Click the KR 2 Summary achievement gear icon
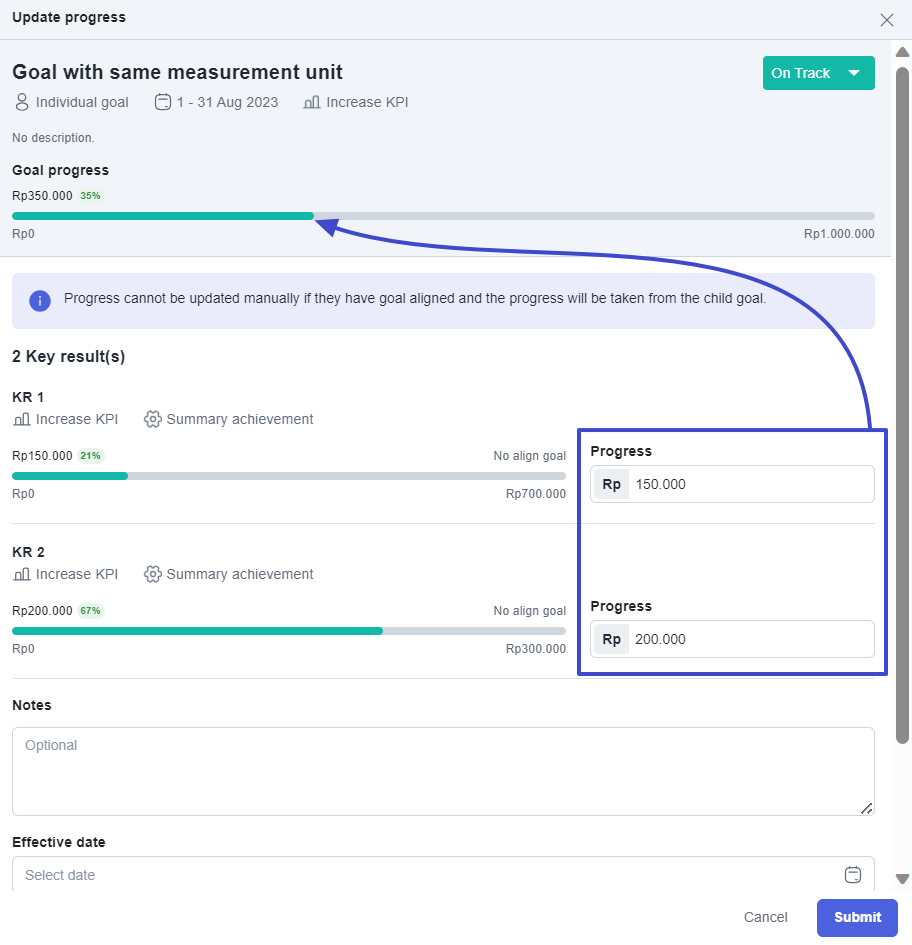Screen dimensions: 912x945 tap(153, 574)
